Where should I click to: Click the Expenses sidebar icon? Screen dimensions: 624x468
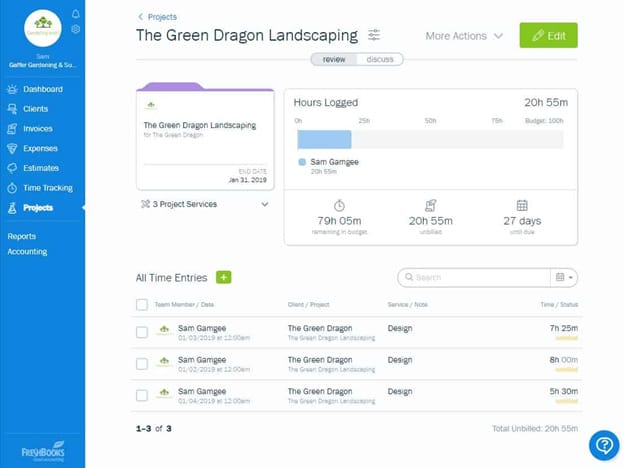[12, 148]
